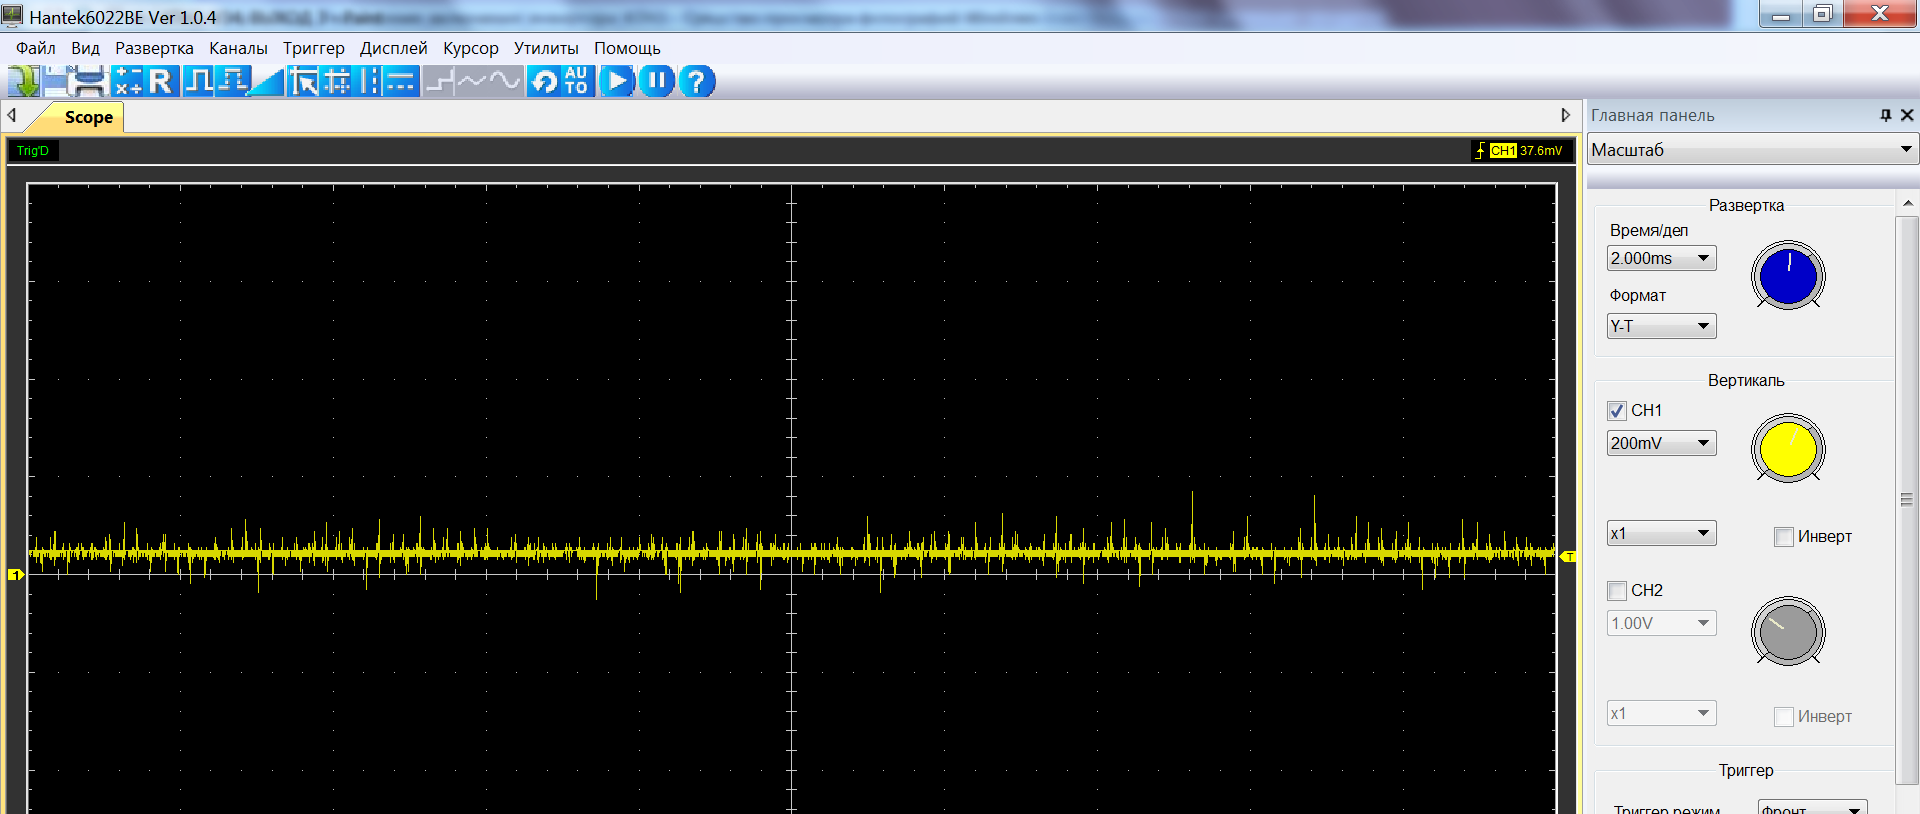
Task: Click the gray sine wave icon
Action: point(506,81)
